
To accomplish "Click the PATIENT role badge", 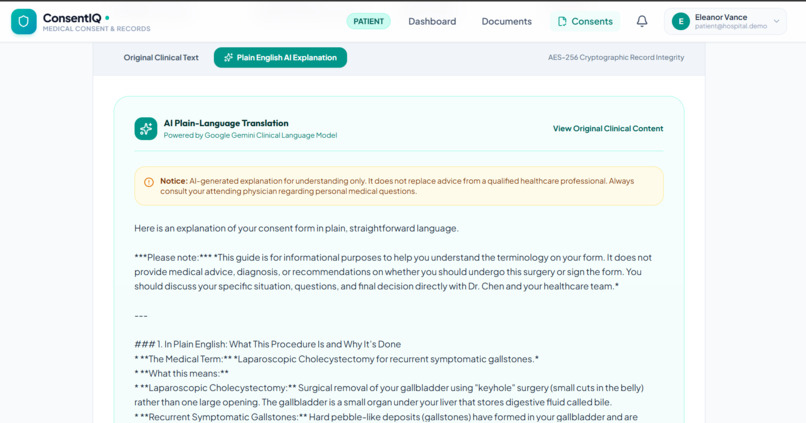I will (x=368, y=21).
